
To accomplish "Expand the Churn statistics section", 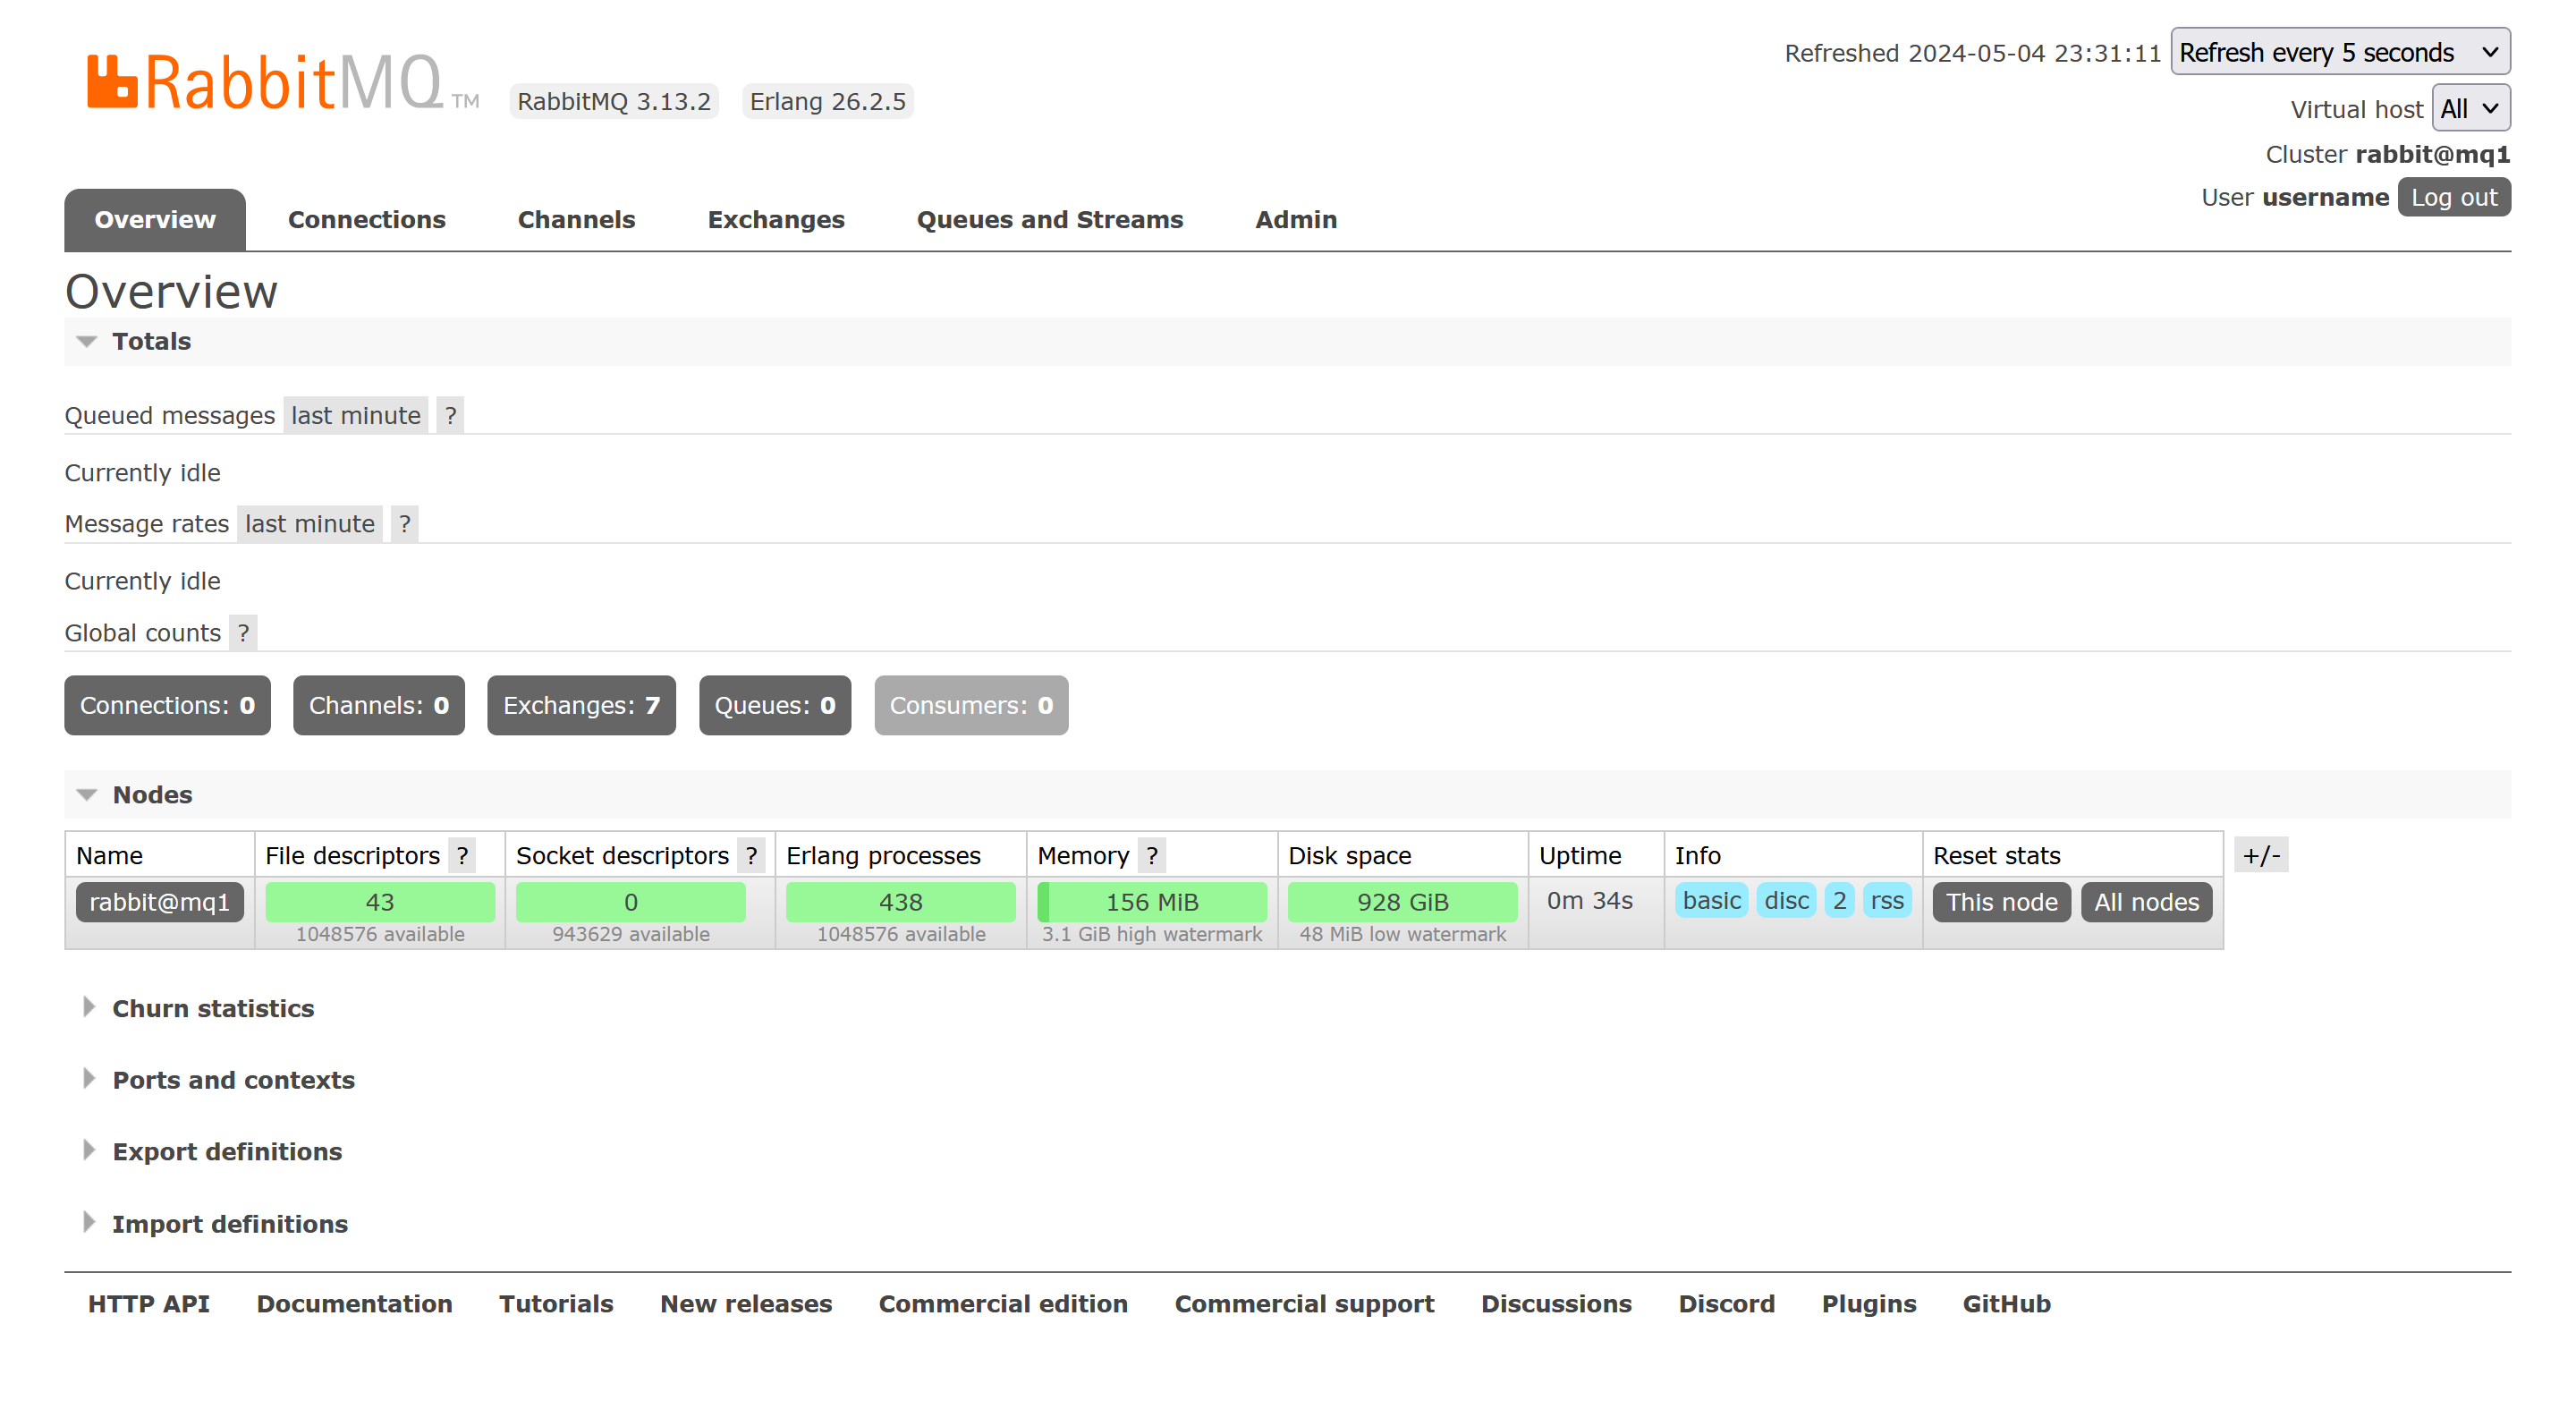I will click(212, 1006).
